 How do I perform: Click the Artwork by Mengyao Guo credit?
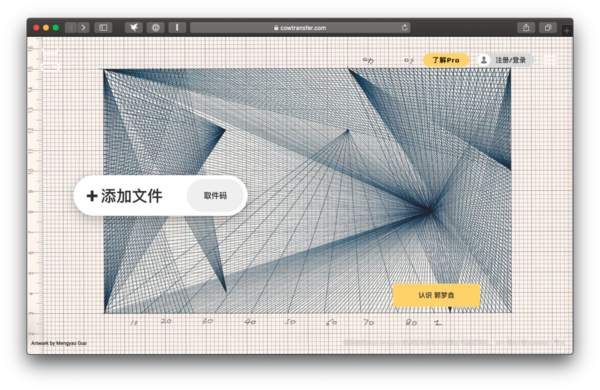(59, 343)
